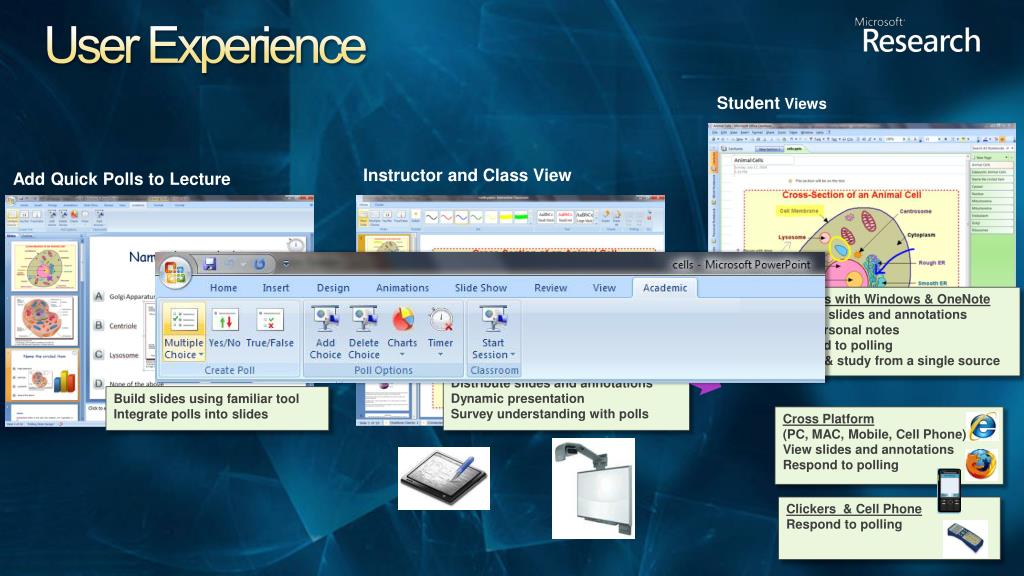The height and width of the screenshot is (576, 1024).
Task: Click "Cross-Section of an Animal Cell" in OneNote
Action: 852,195
